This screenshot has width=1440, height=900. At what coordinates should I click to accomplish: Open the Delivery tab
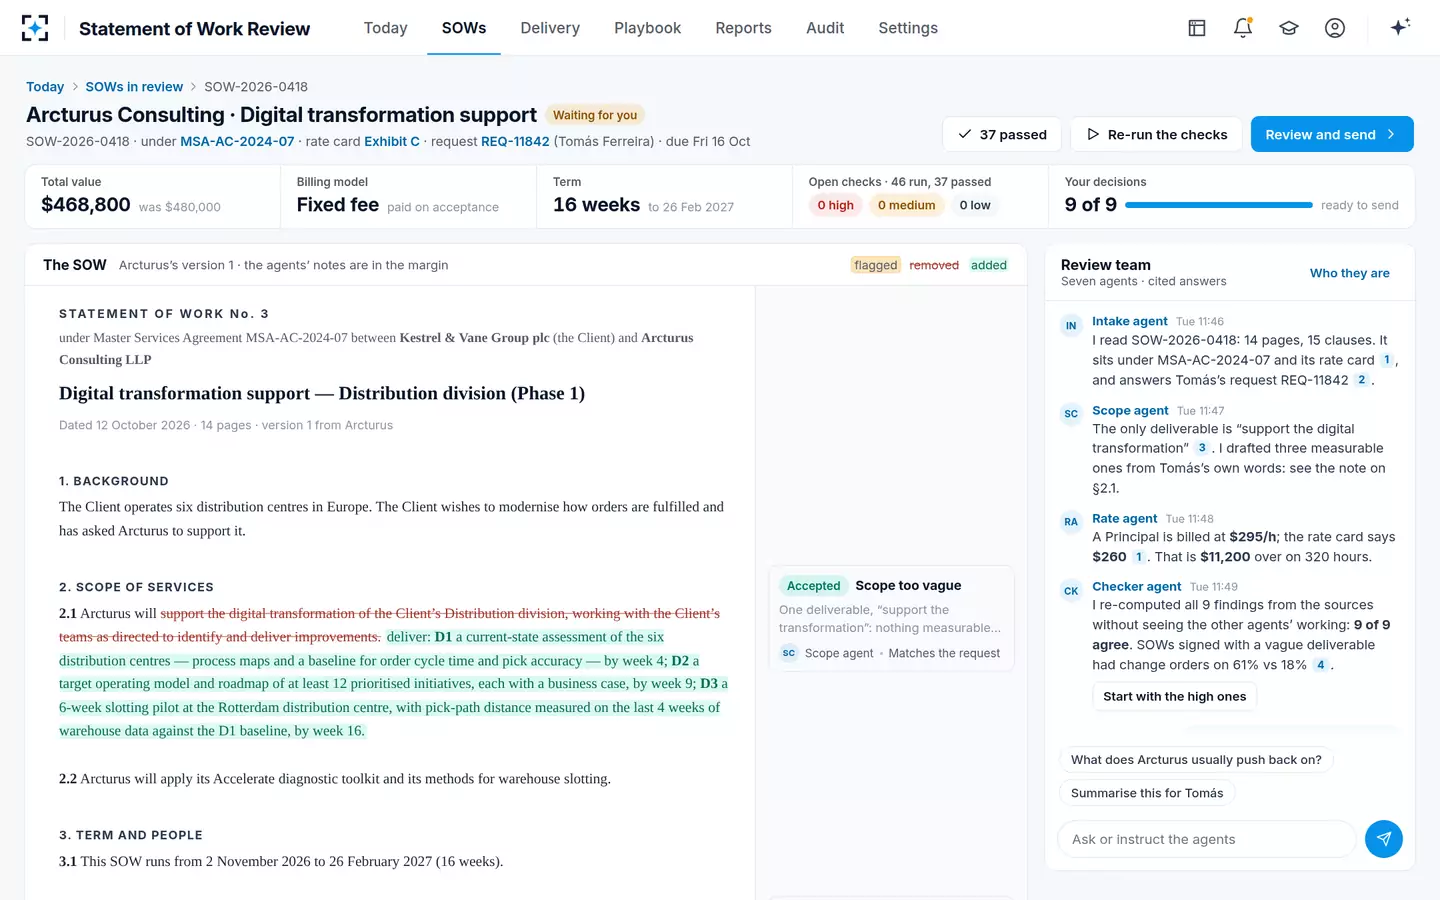[550, 28]
